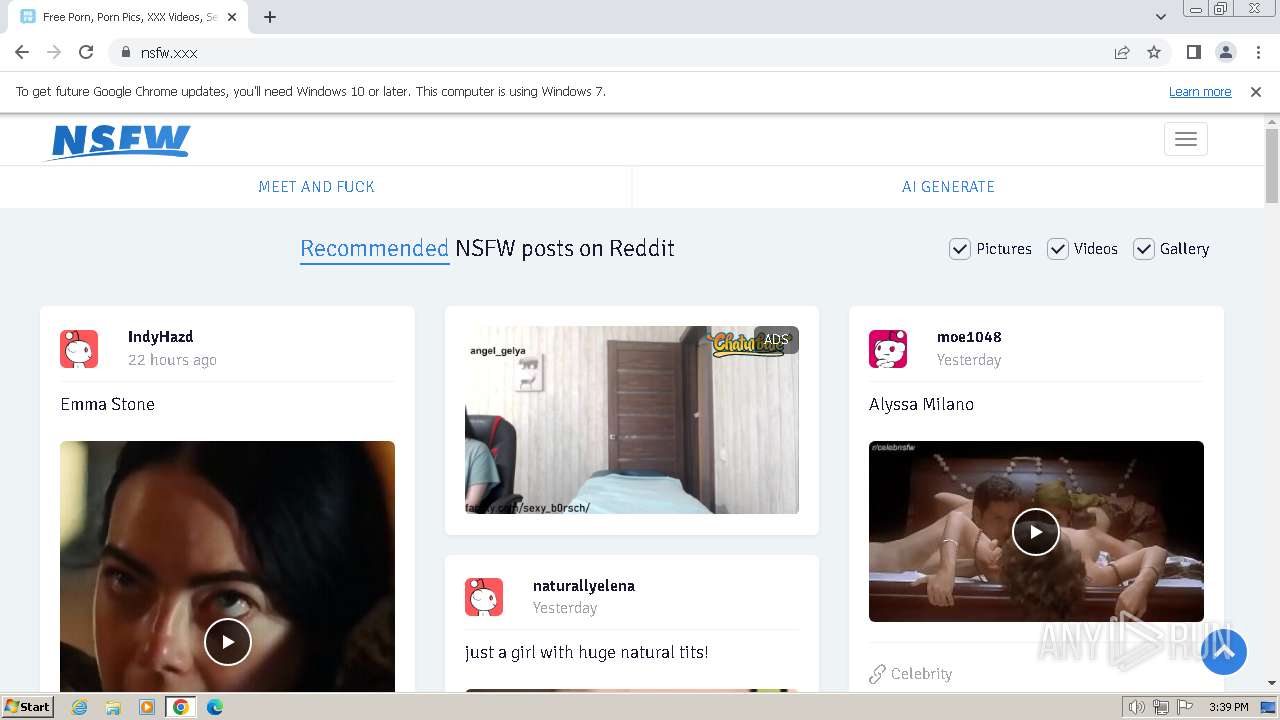
Task: Open the Learn more link
Action: point(1200,92)
